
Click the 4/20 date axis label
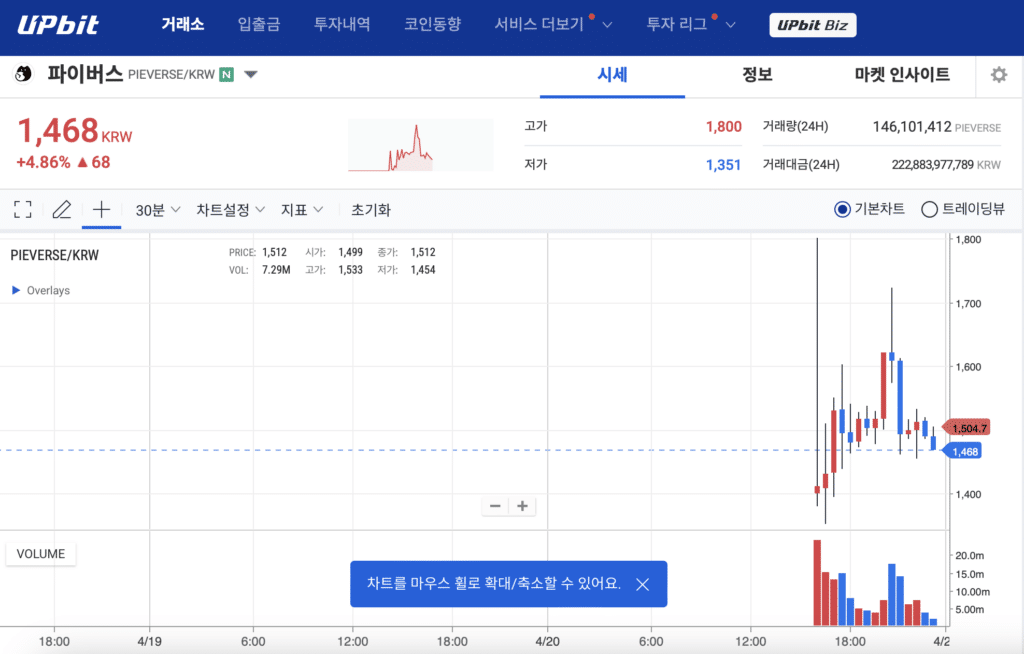click(x=547, y=642)
